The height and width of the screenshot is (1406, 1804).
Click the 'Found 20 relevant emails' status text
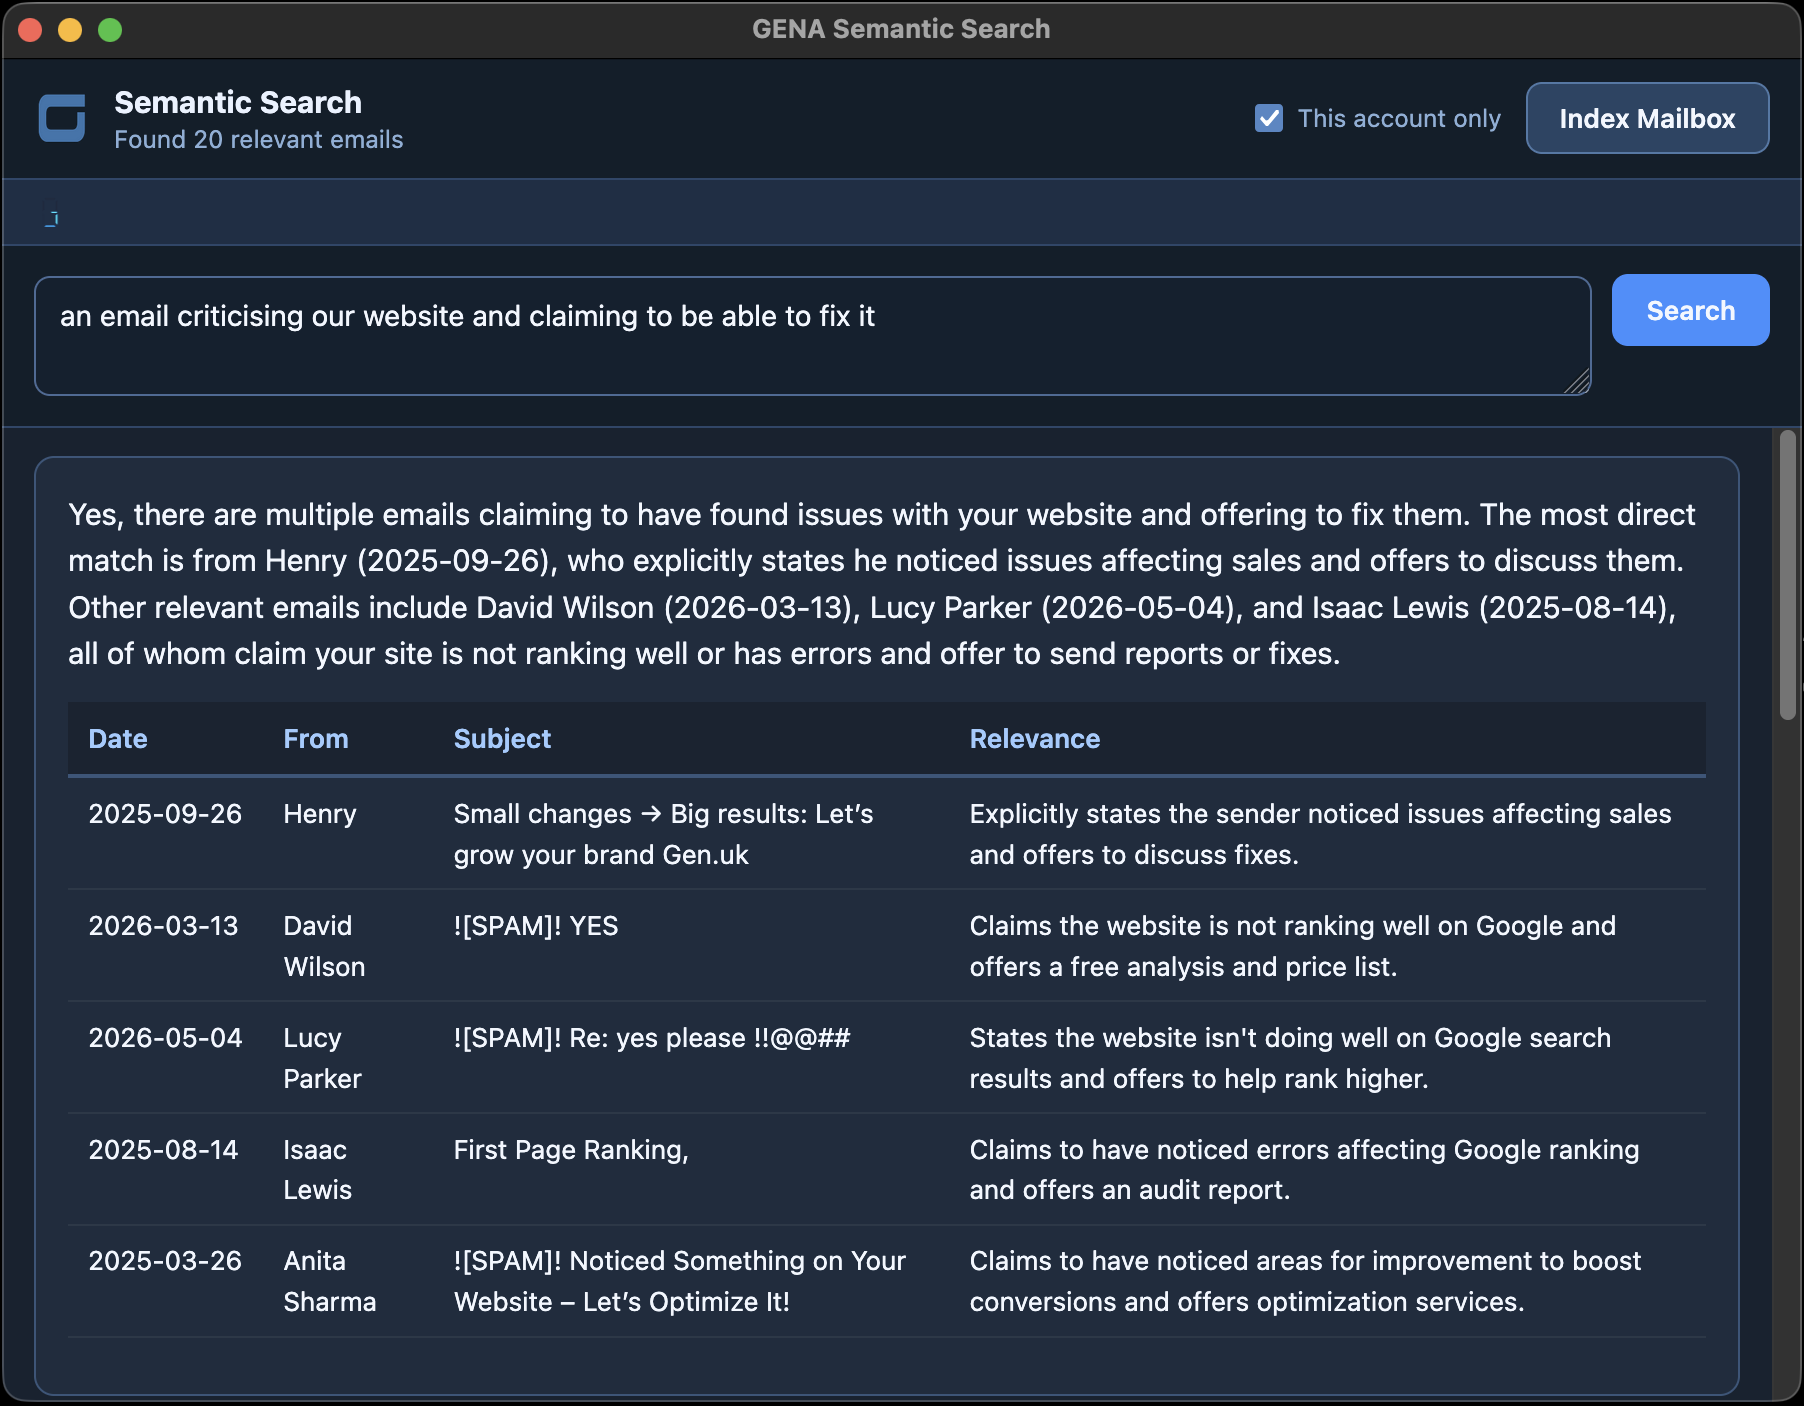[x=259, y=140]
